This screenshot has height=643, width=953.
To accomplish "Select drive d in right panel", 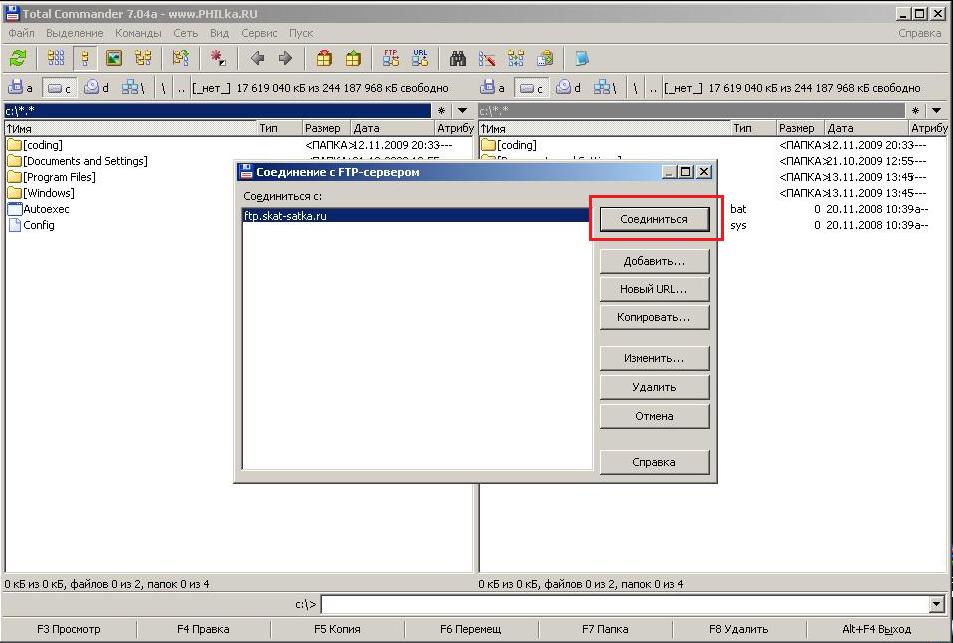I will click(569, 88).
